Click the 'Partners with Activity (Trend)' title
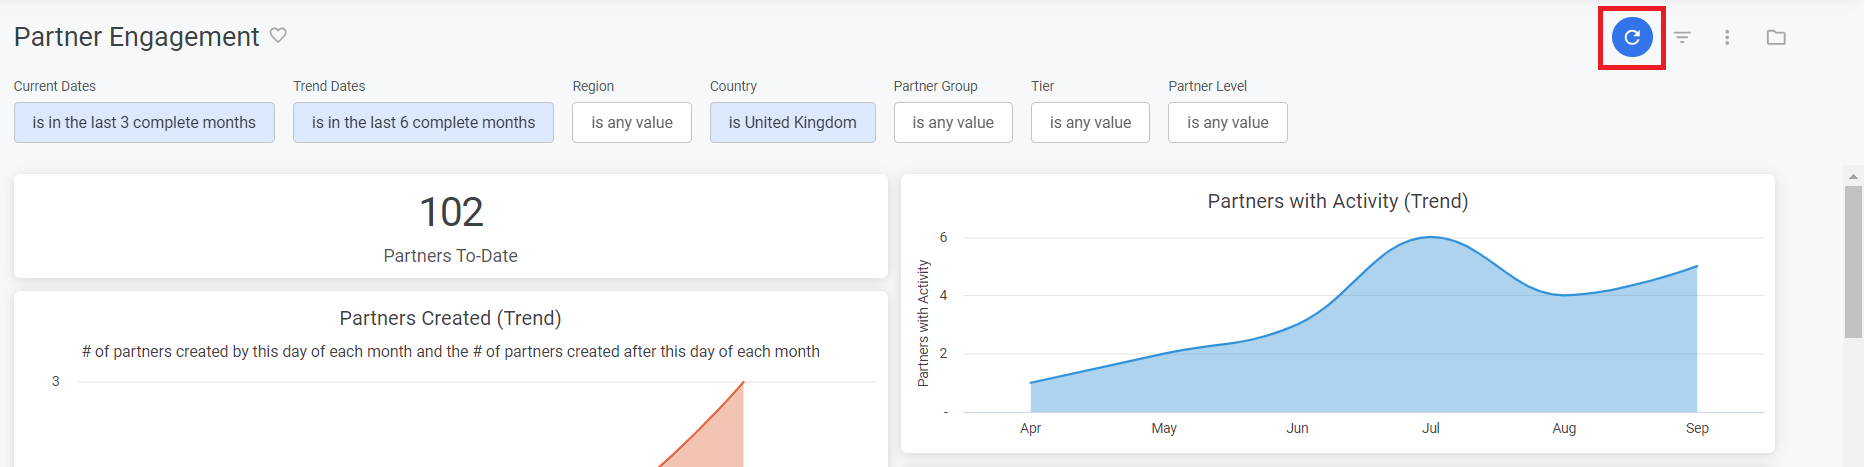1865x467 pixels. [1338, 201]
